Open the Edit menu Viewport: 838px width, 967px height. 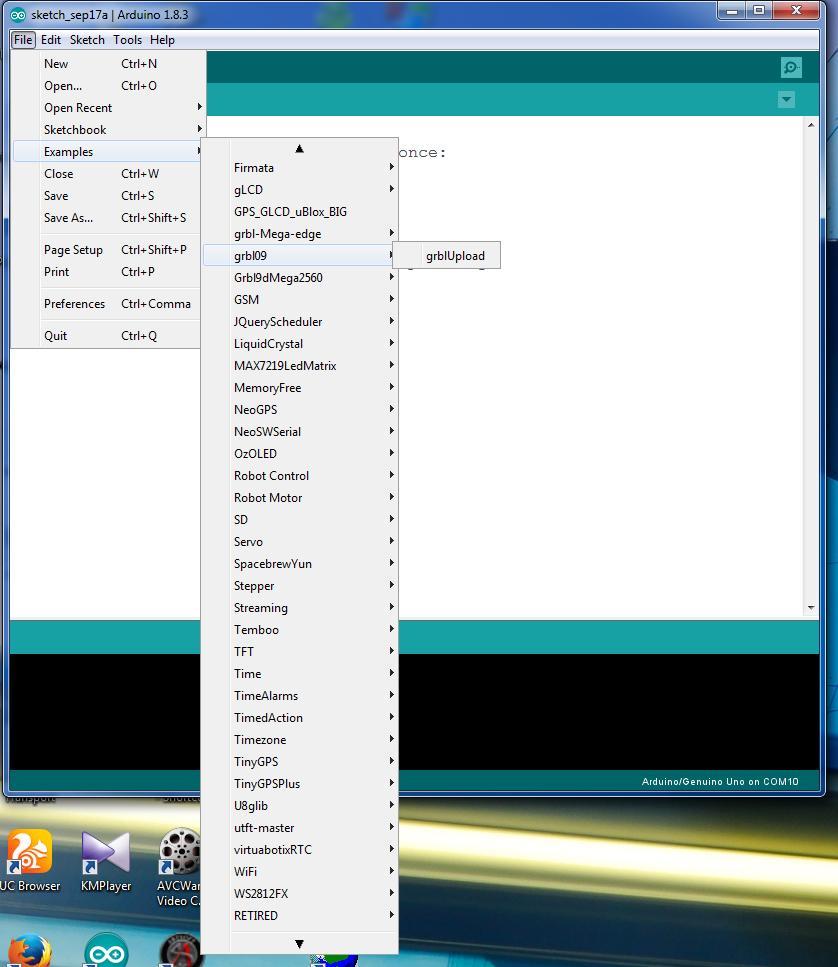point(51,40)
